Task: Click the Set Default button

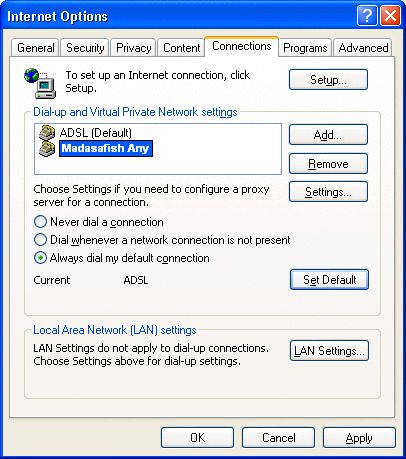Action: (x=329, y=280)
